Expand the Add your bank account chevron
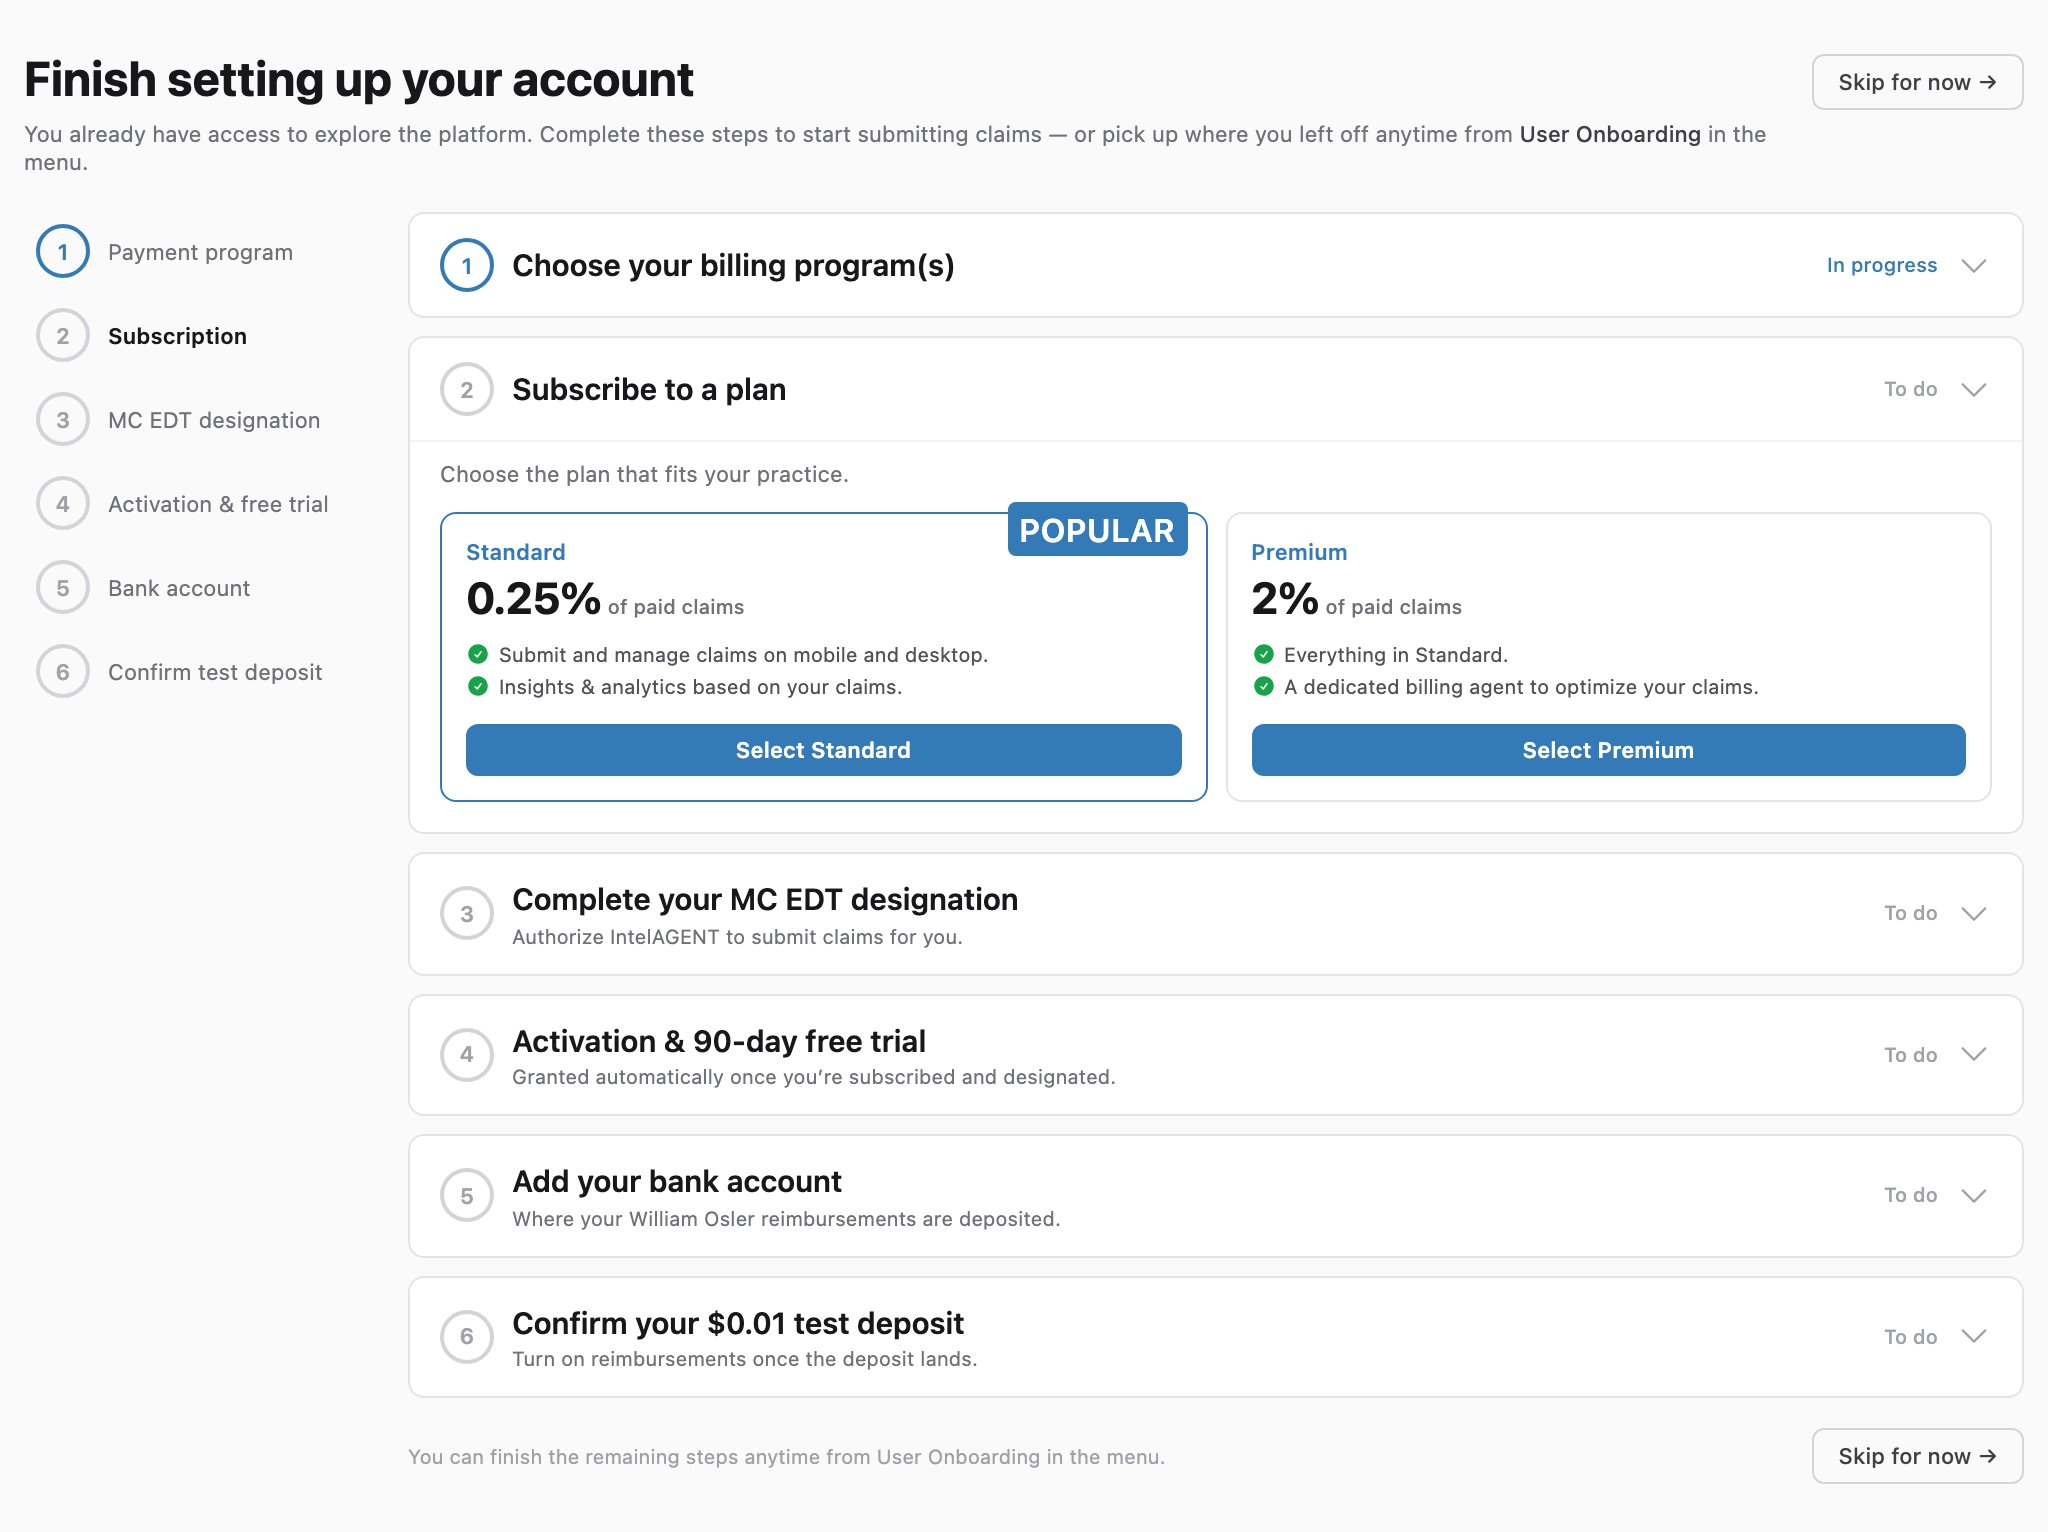The width and height of the screenshot is (2048, 1532). click(x=1974, y=1196)
